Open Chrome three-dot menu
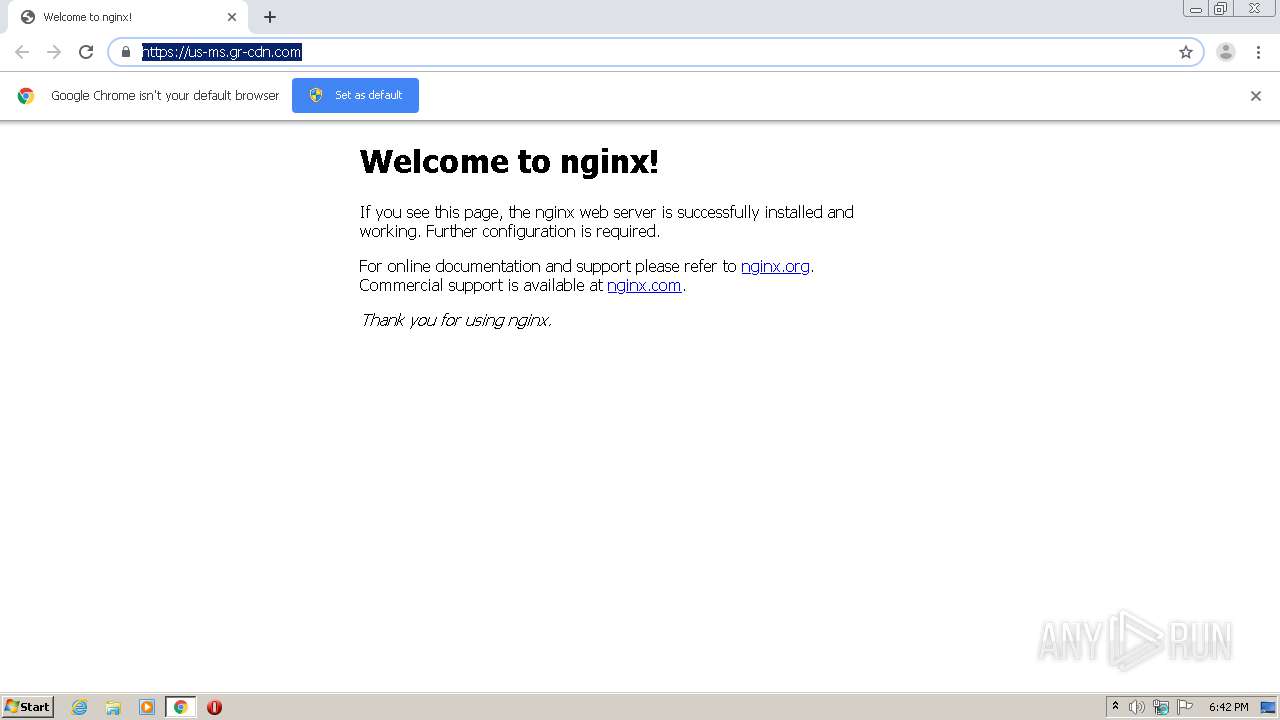Image resolution: width=1280 pixels, height=720 pixels. coord(1258,52)
